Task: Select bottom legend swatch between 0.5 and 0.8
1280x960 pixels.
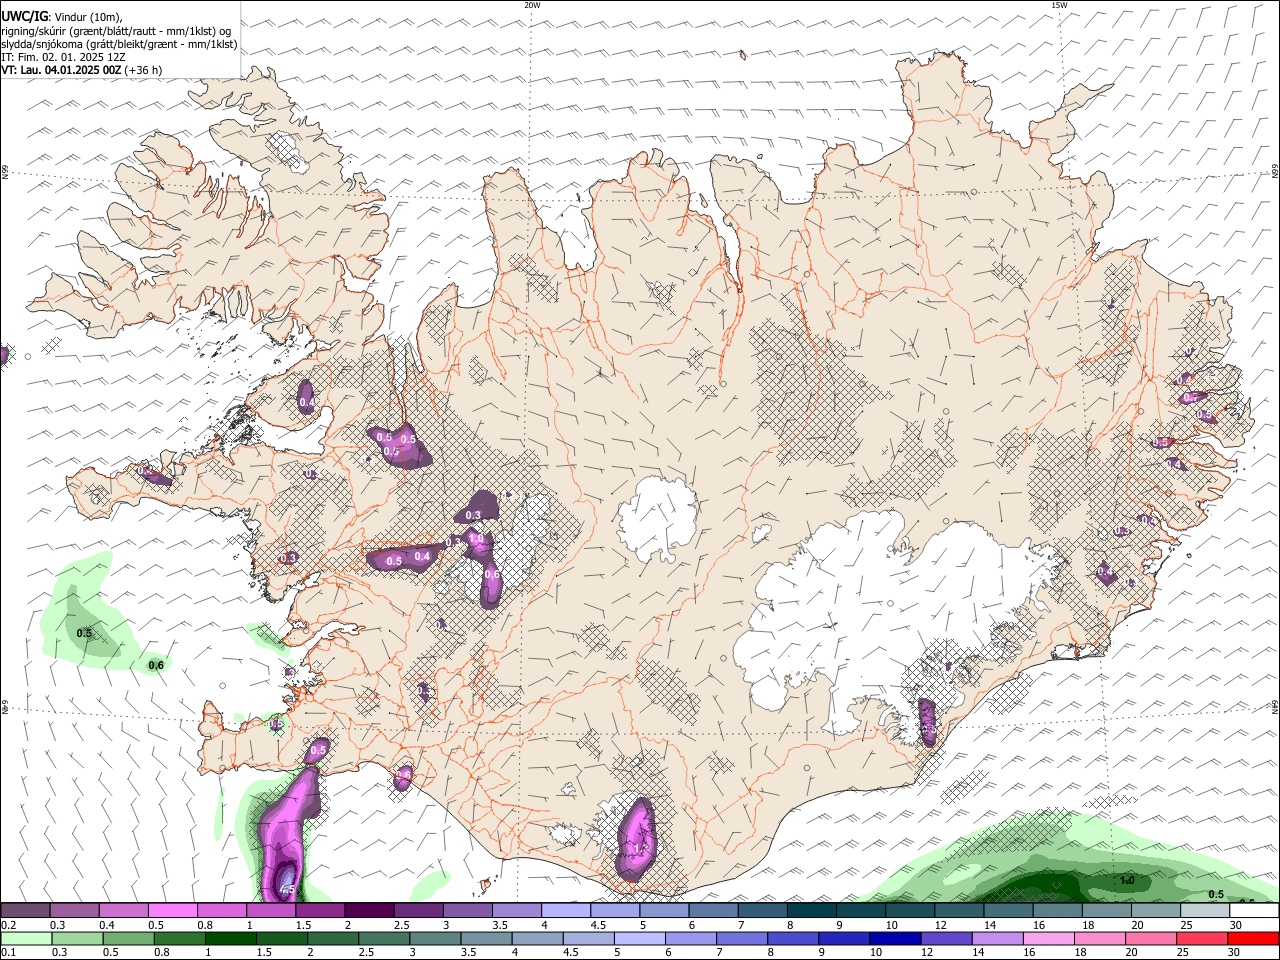Action: (x=128, y=939)
